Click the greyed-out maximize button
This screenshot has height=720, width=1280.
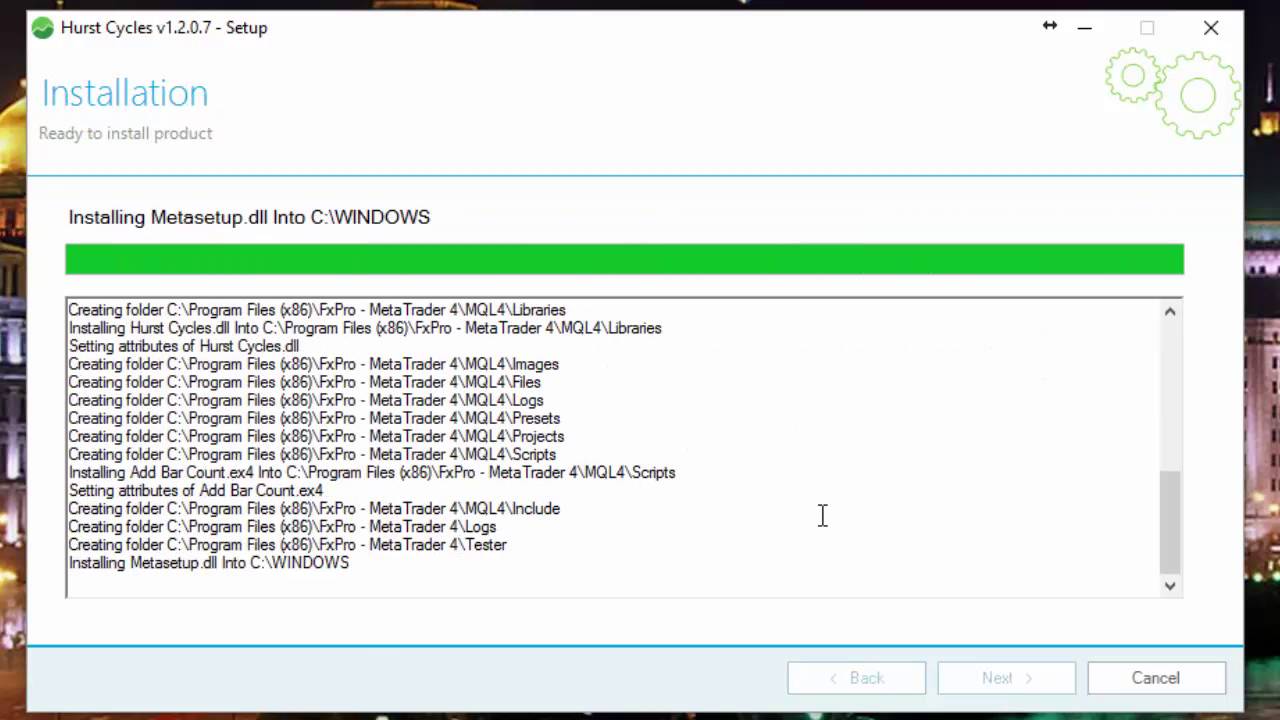[x=1147, y=28]
